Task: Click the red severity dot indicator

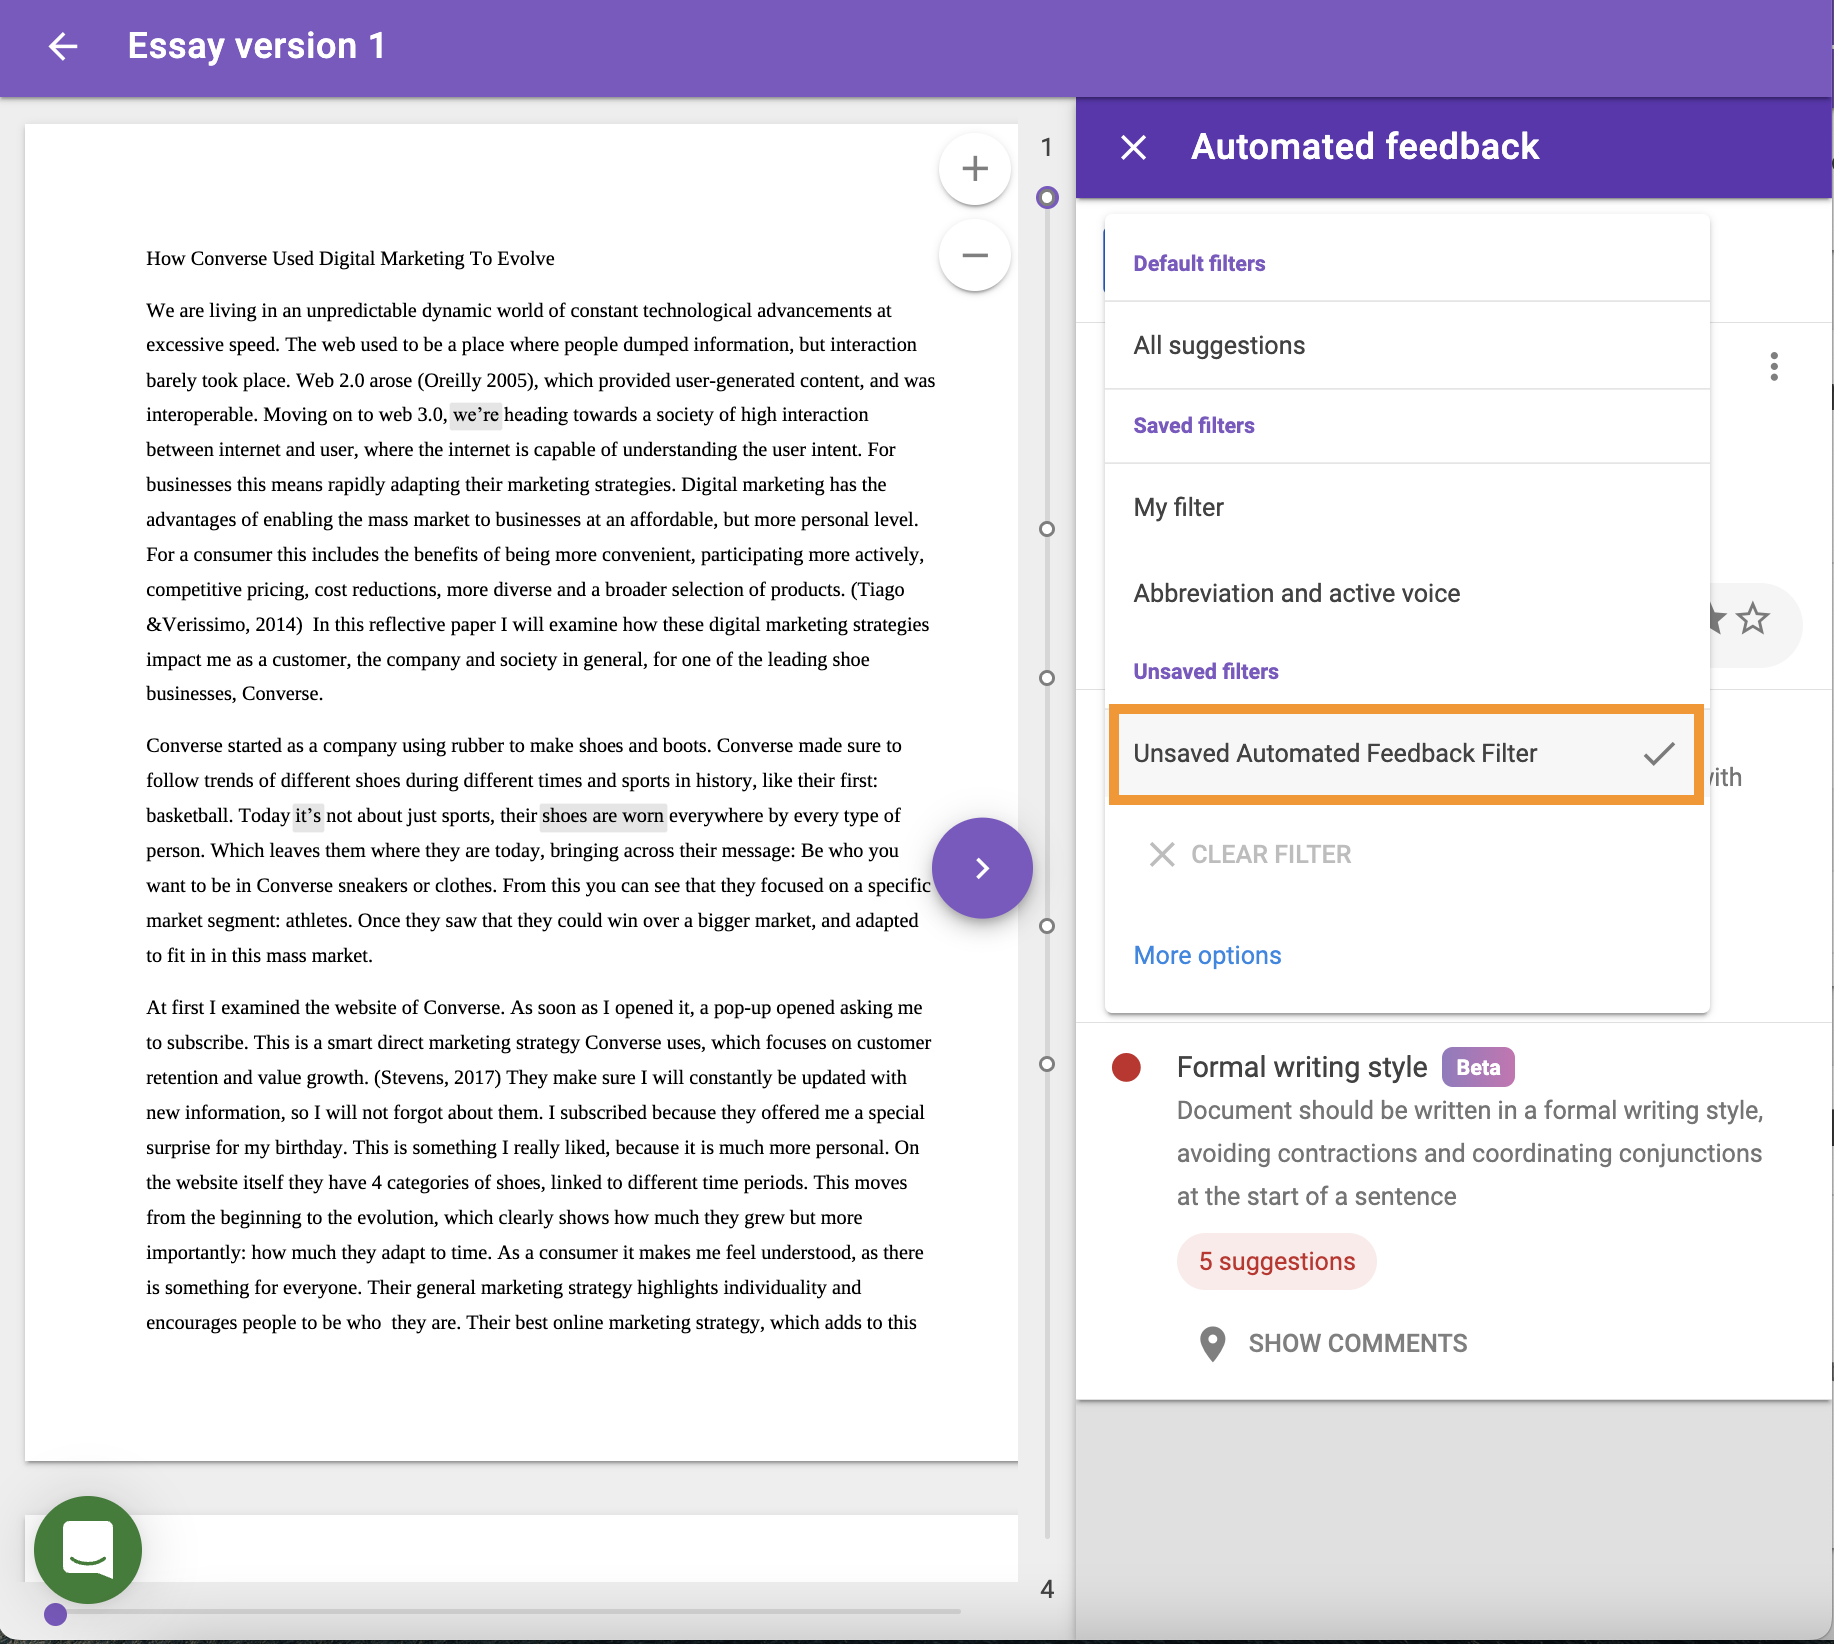Action: pos(1127,1068)
